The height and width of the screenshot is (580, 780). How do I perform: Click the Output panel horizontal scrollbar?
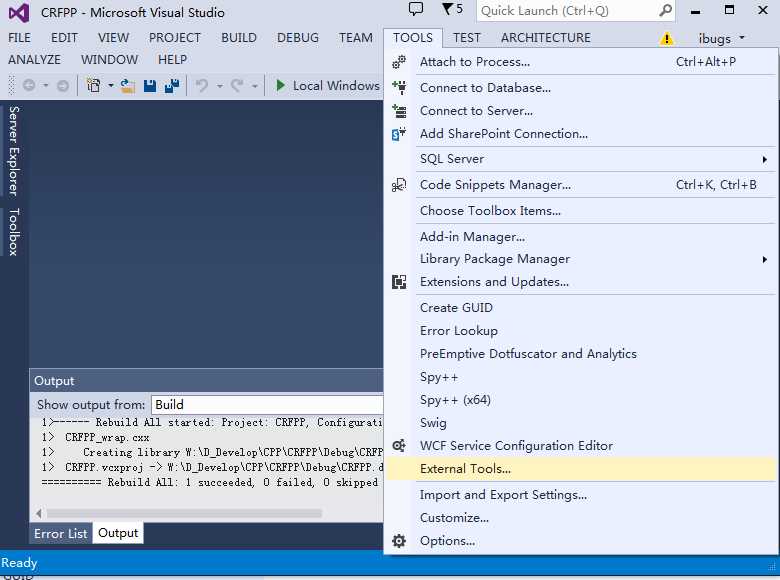(x=184, y=513)
